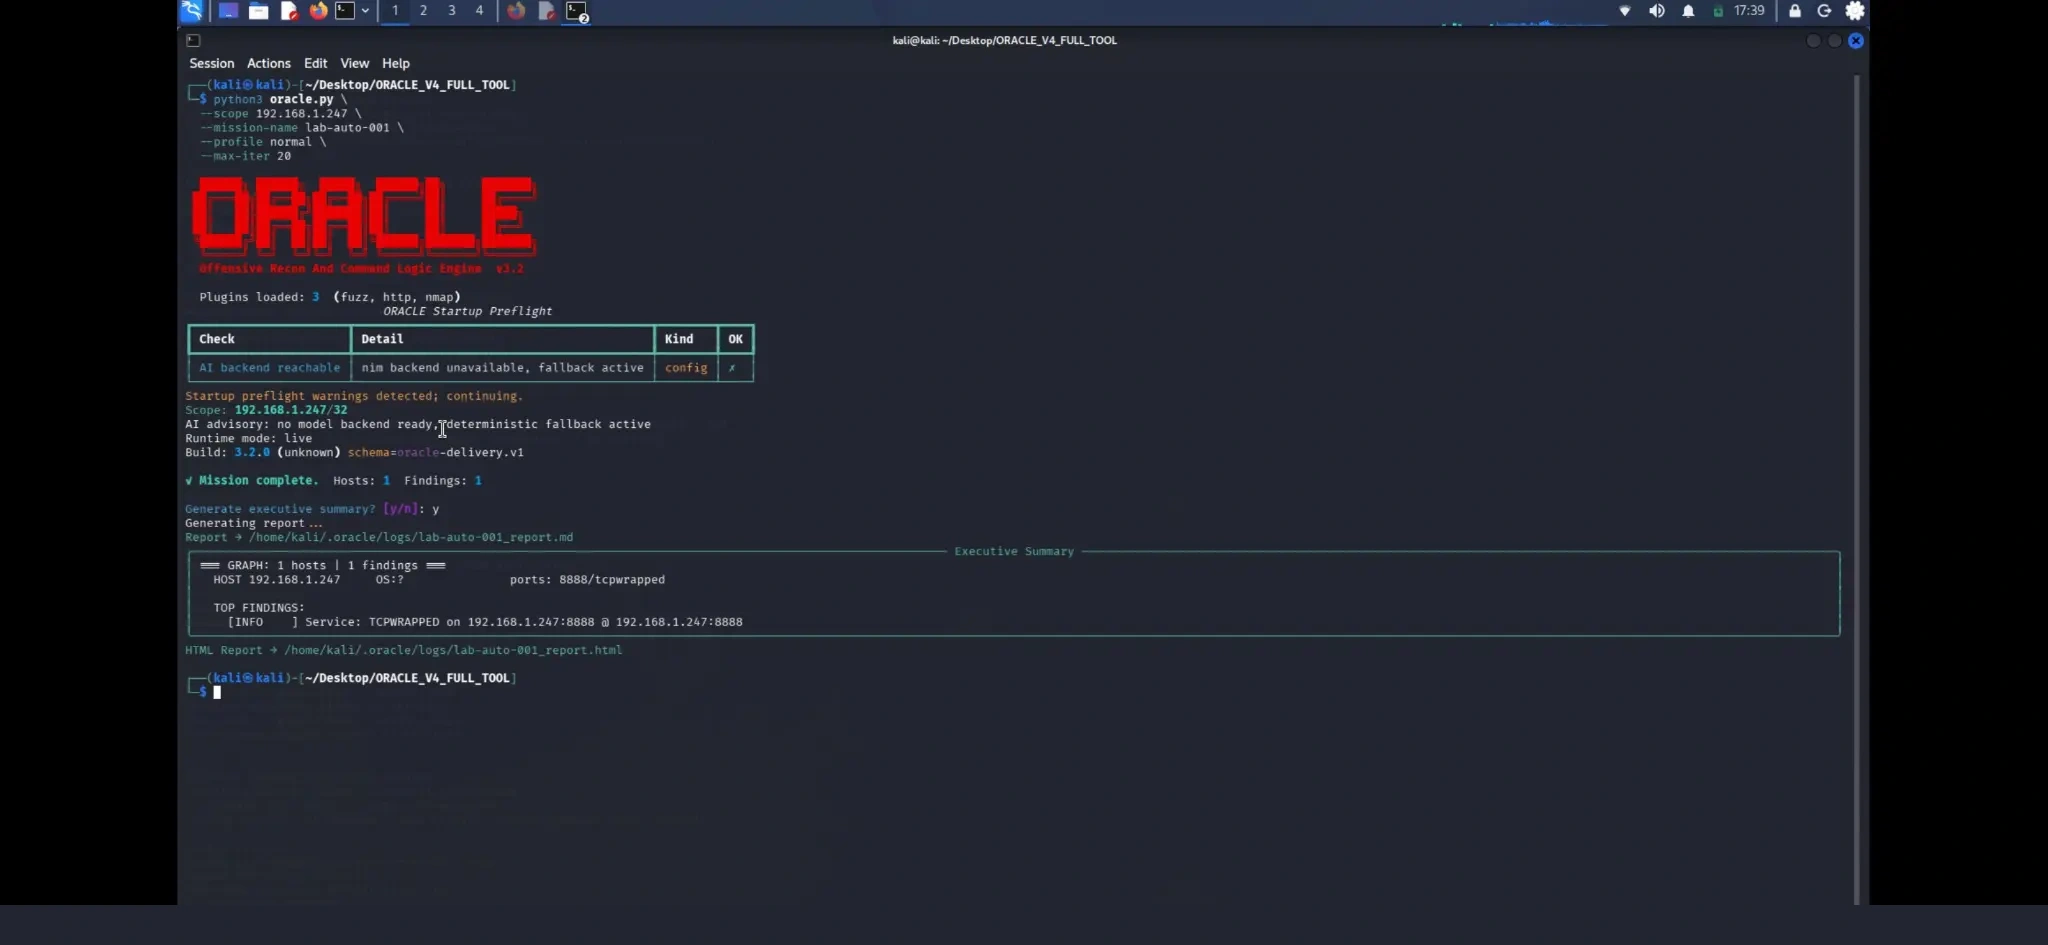Click the volume speaker icon
Viewport: 2048px width, 945px height.
(1657, 11)
